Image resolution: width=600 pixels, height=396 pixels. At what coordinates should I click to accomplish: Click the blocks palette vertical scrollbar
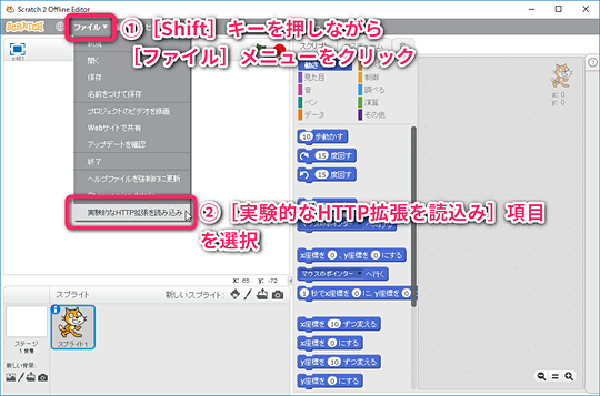(x=414, y=216)
